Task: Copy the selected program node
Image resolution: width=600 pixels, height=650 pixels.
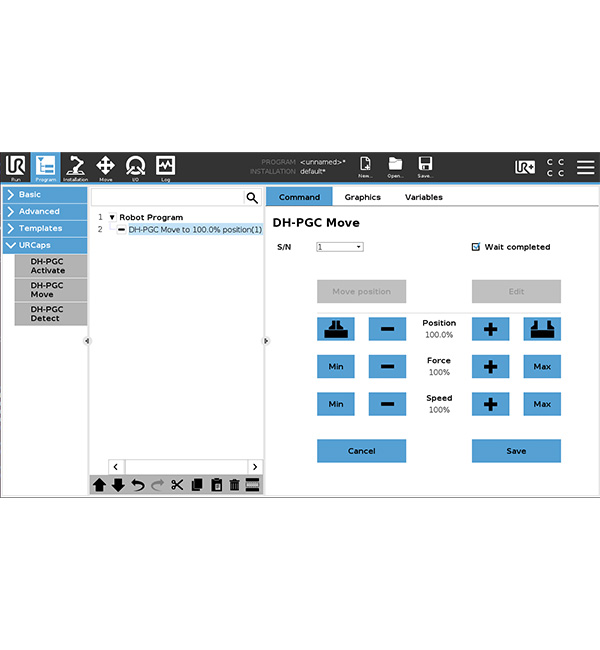Action: [x=197, y=485]
